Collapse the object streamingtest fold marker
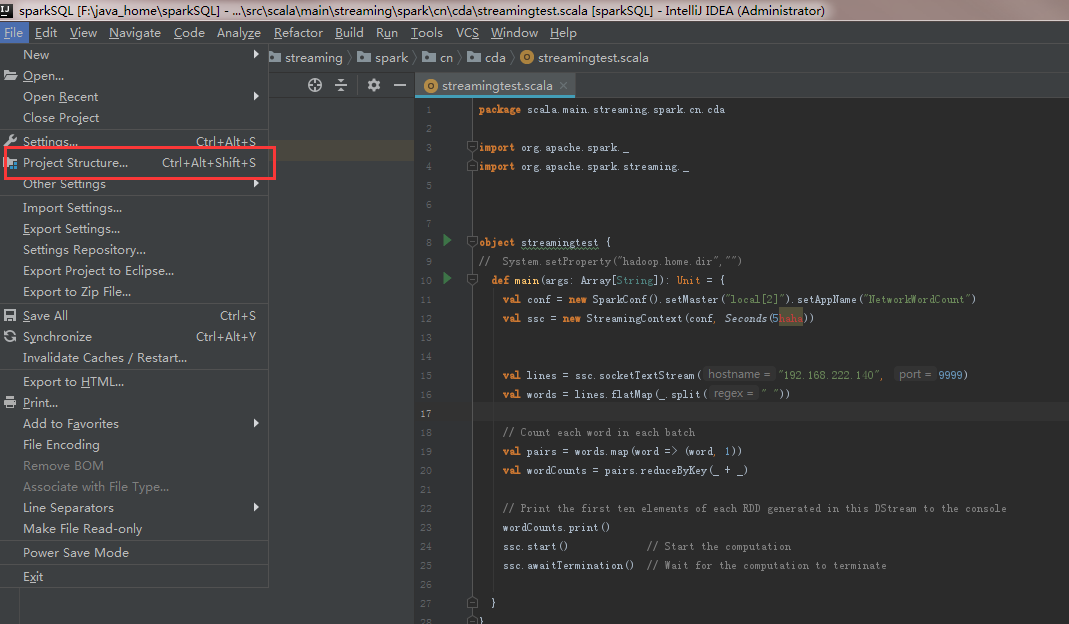The height and width of the screenshot is (624, 1069). click(x=472, y=241)
